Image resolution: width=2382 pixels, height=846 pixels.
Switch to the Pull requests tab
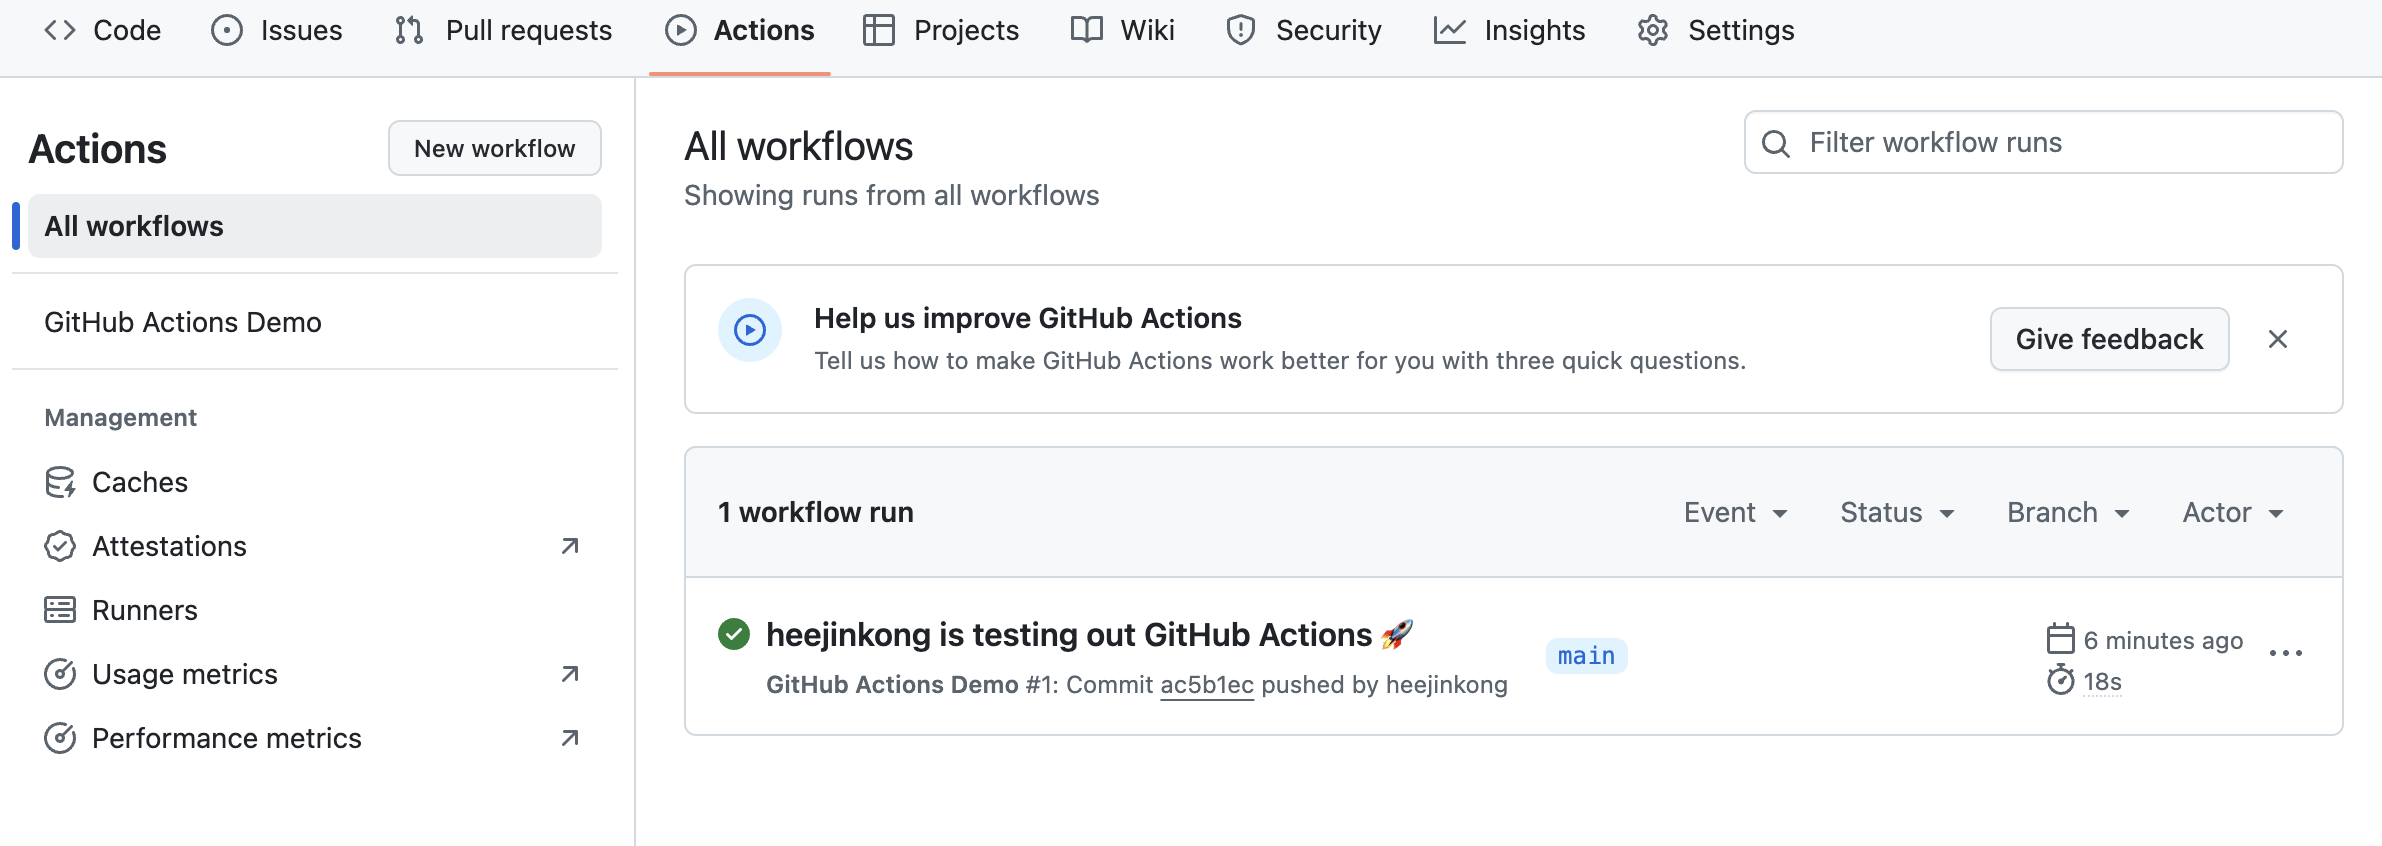(503, 30)
